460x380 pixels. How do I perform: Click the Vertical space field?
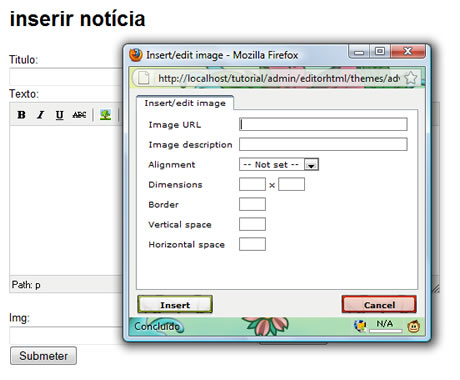point(252,224)
